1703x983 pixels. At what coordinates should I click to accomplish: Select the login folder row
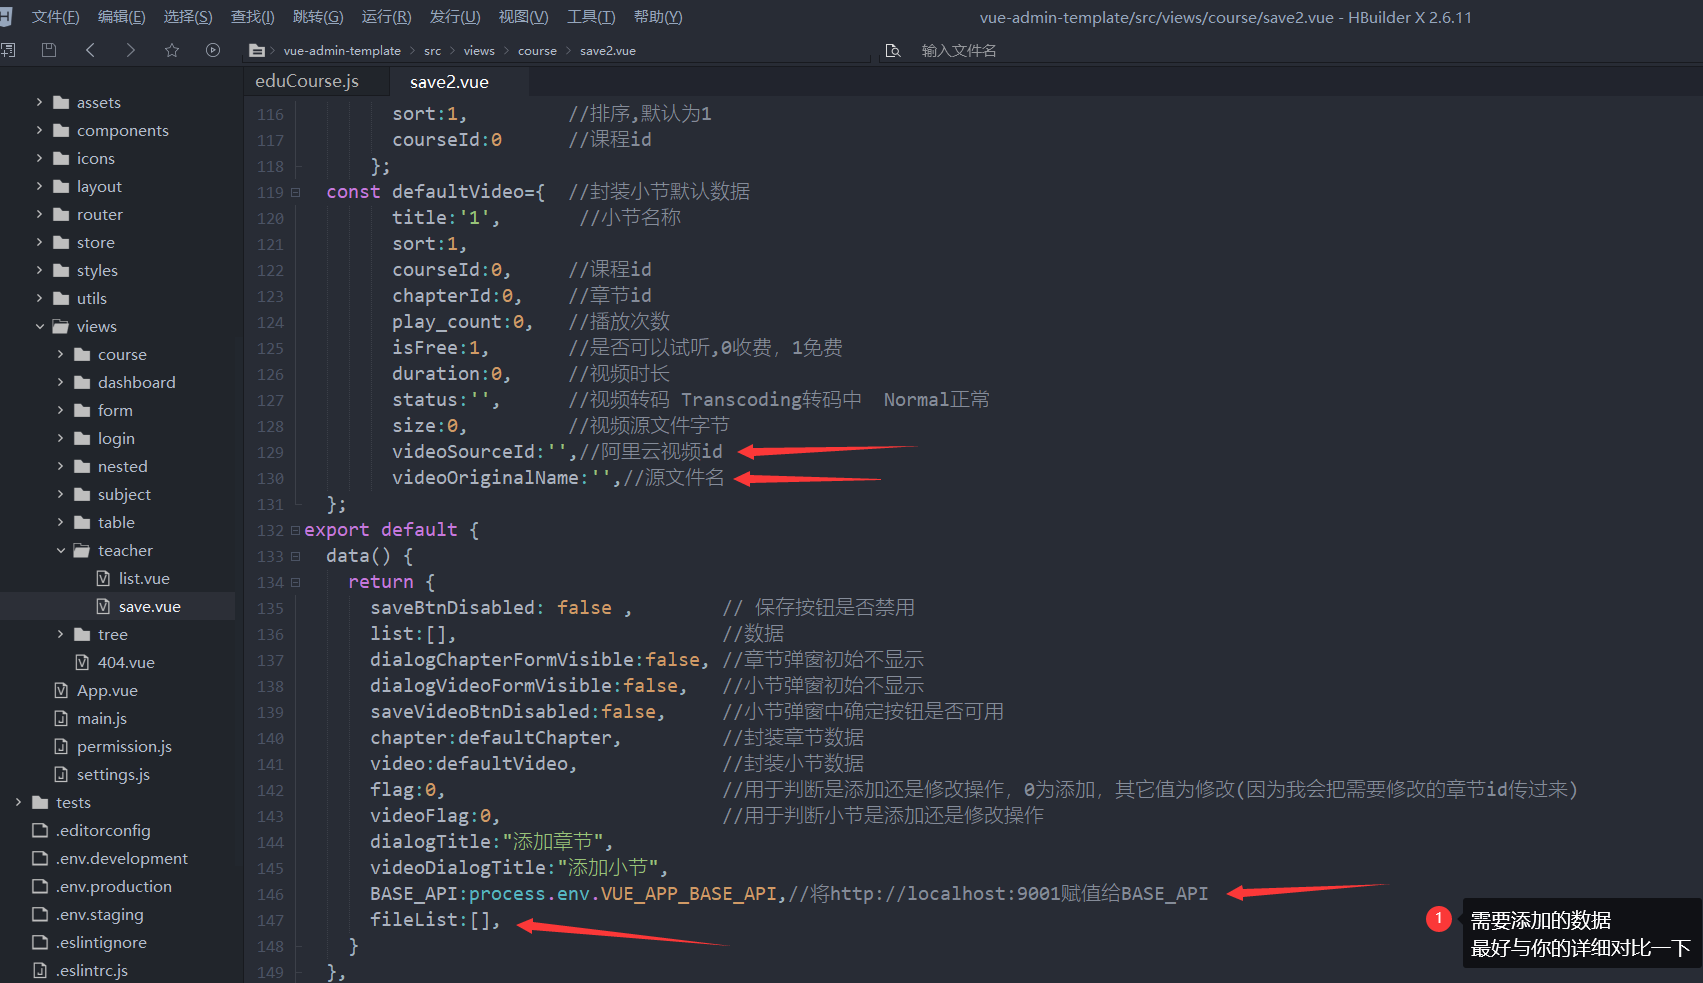coord(118,438)
